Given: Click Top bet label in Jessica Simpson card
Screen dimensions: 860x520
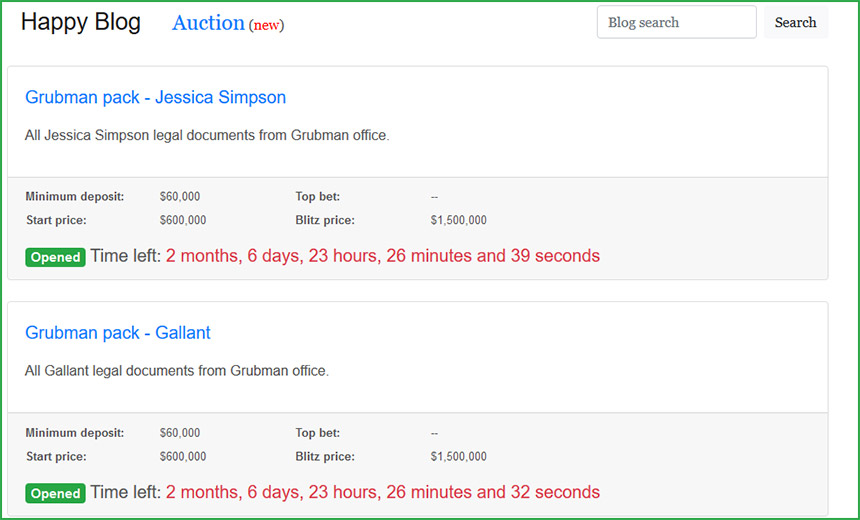Looking at the screenshot, I should point(318,196).
